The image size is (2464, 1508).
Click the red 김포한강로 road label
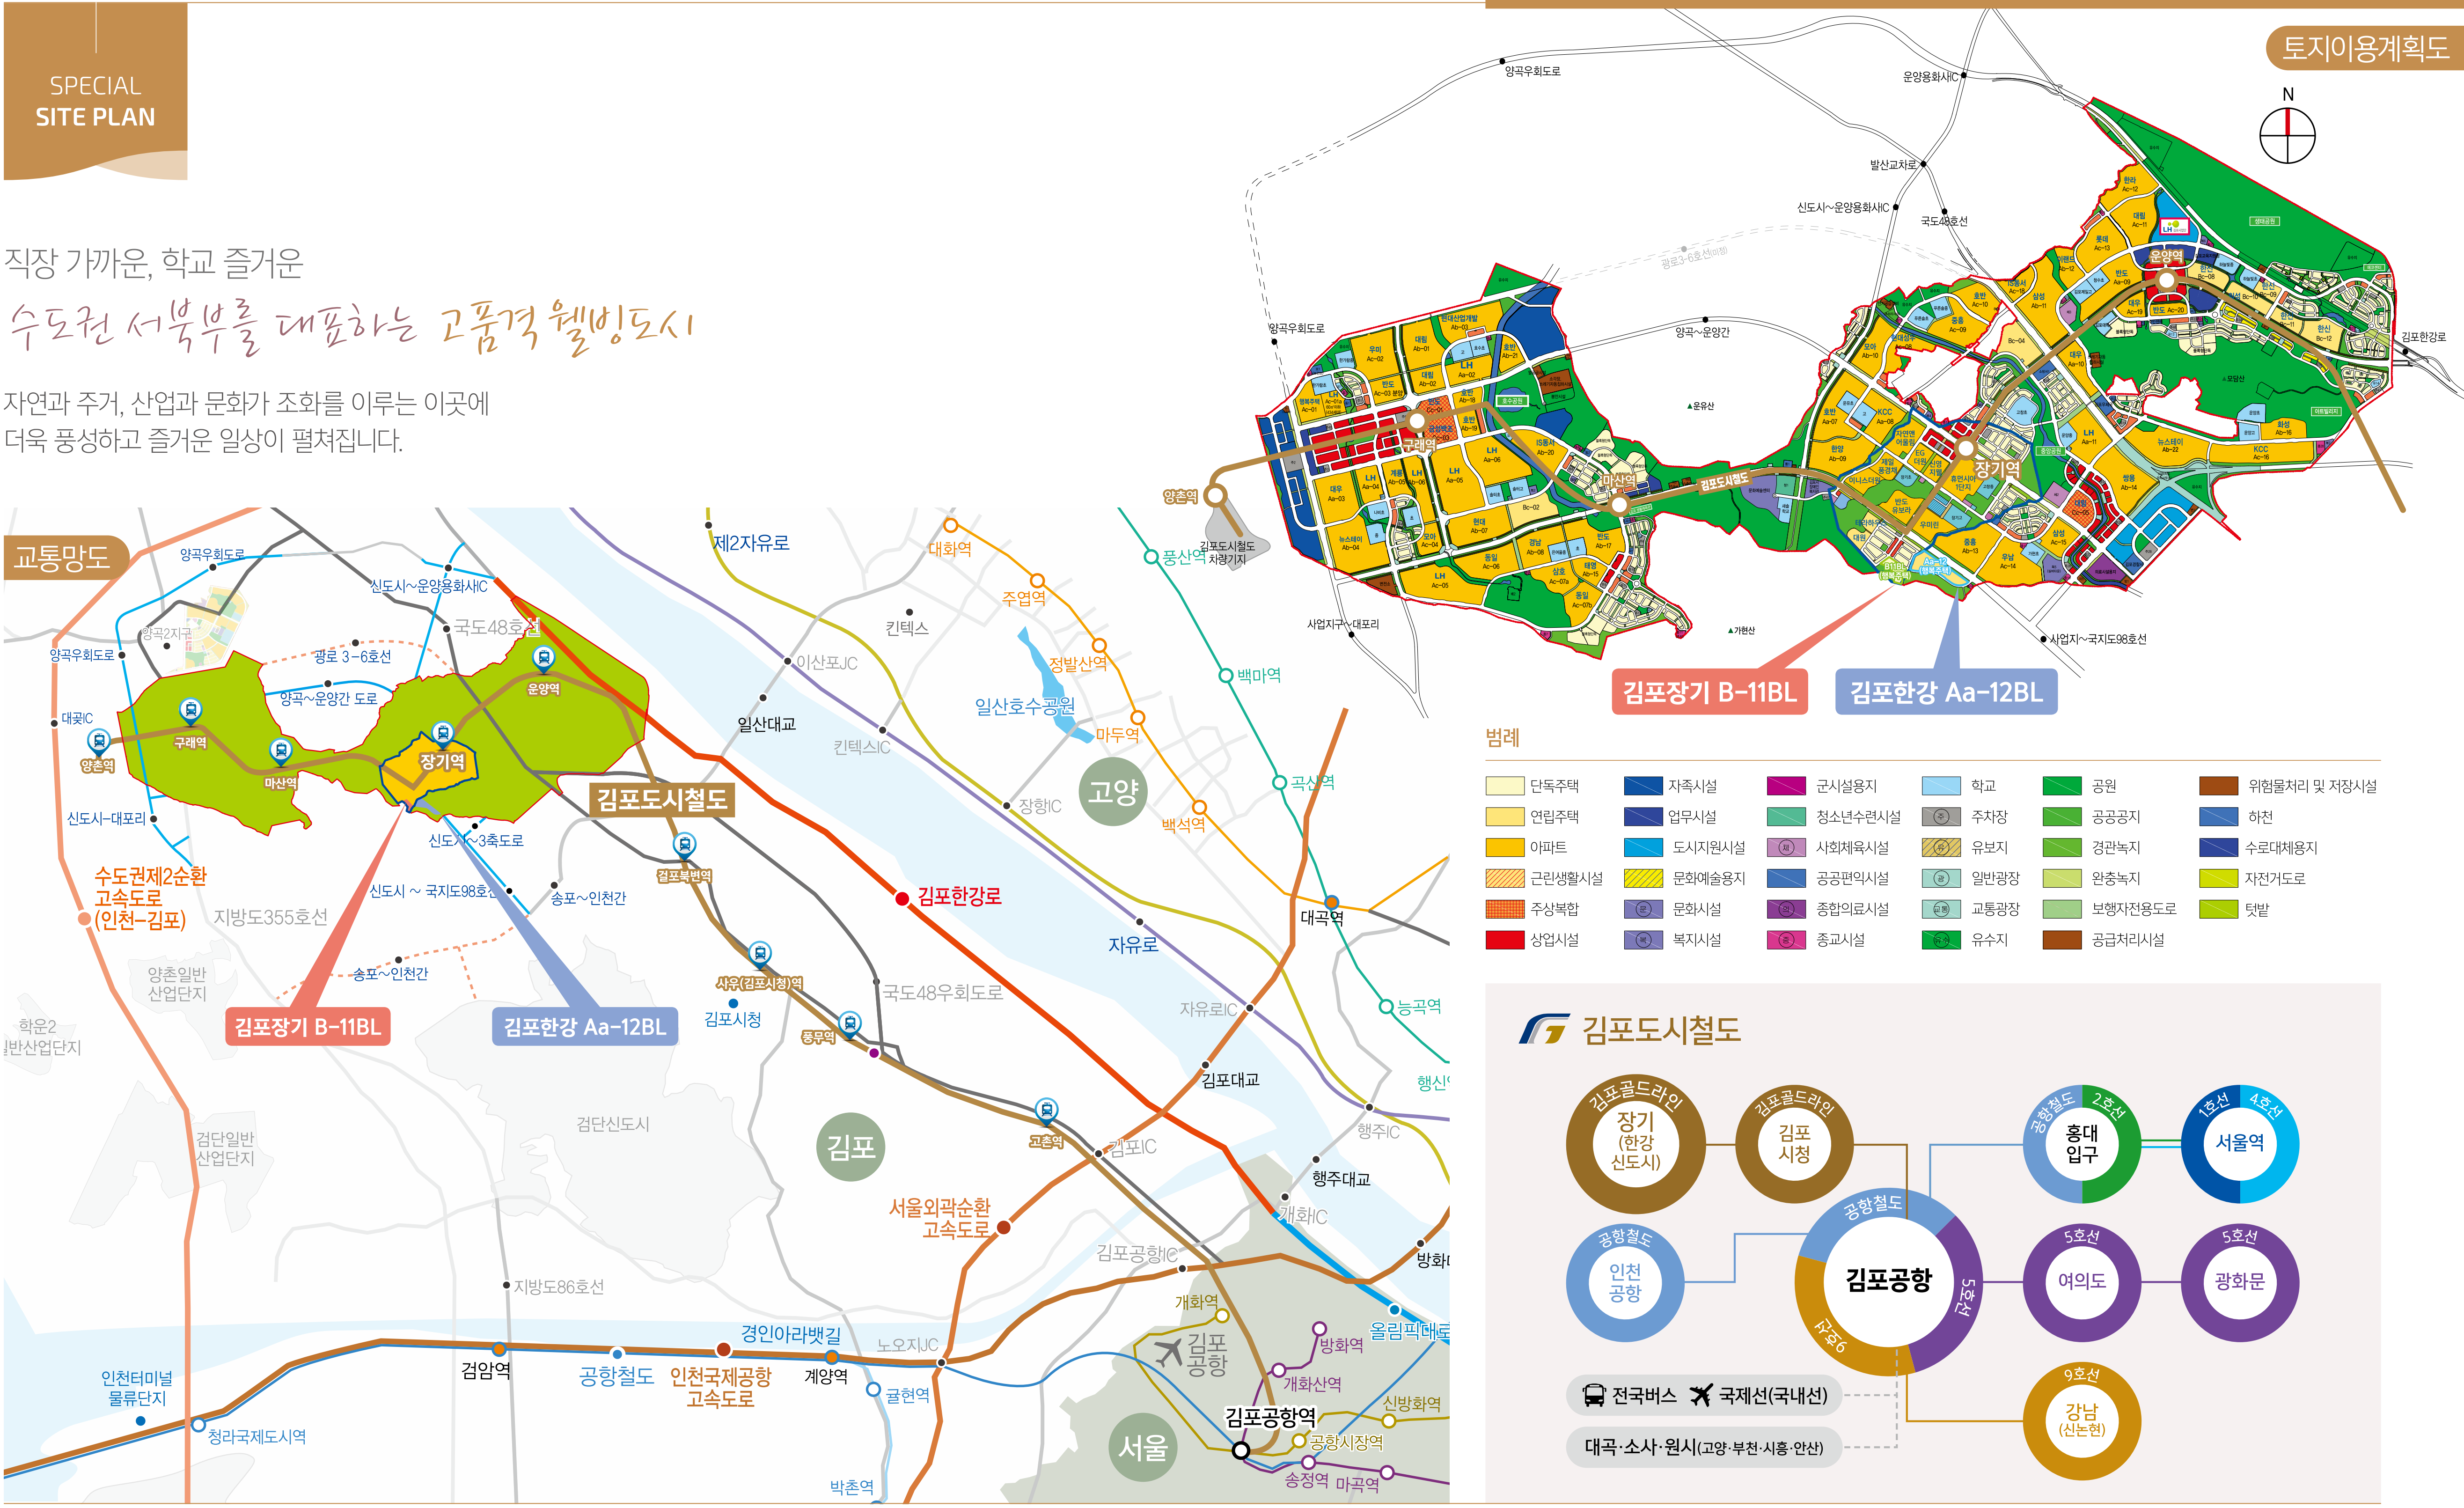(959, 896)
